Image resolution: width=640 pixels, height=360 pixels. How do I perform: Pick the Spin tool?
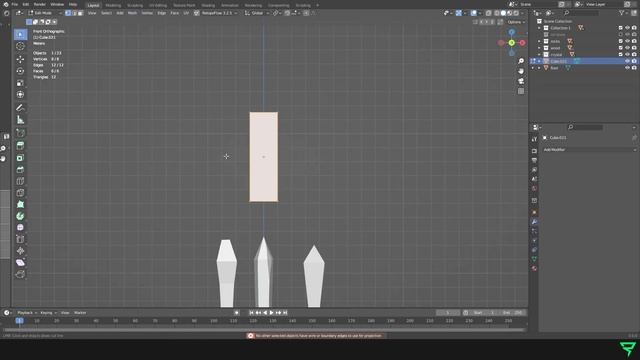click(x=20, y=216)
